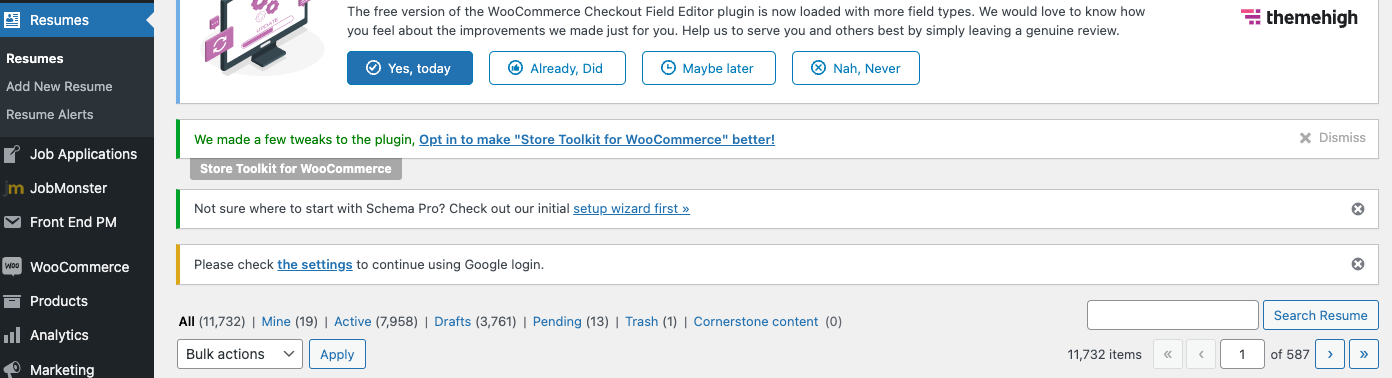Go to the next page of resumes
The image size is (1392, 378).
(1329, 354)
